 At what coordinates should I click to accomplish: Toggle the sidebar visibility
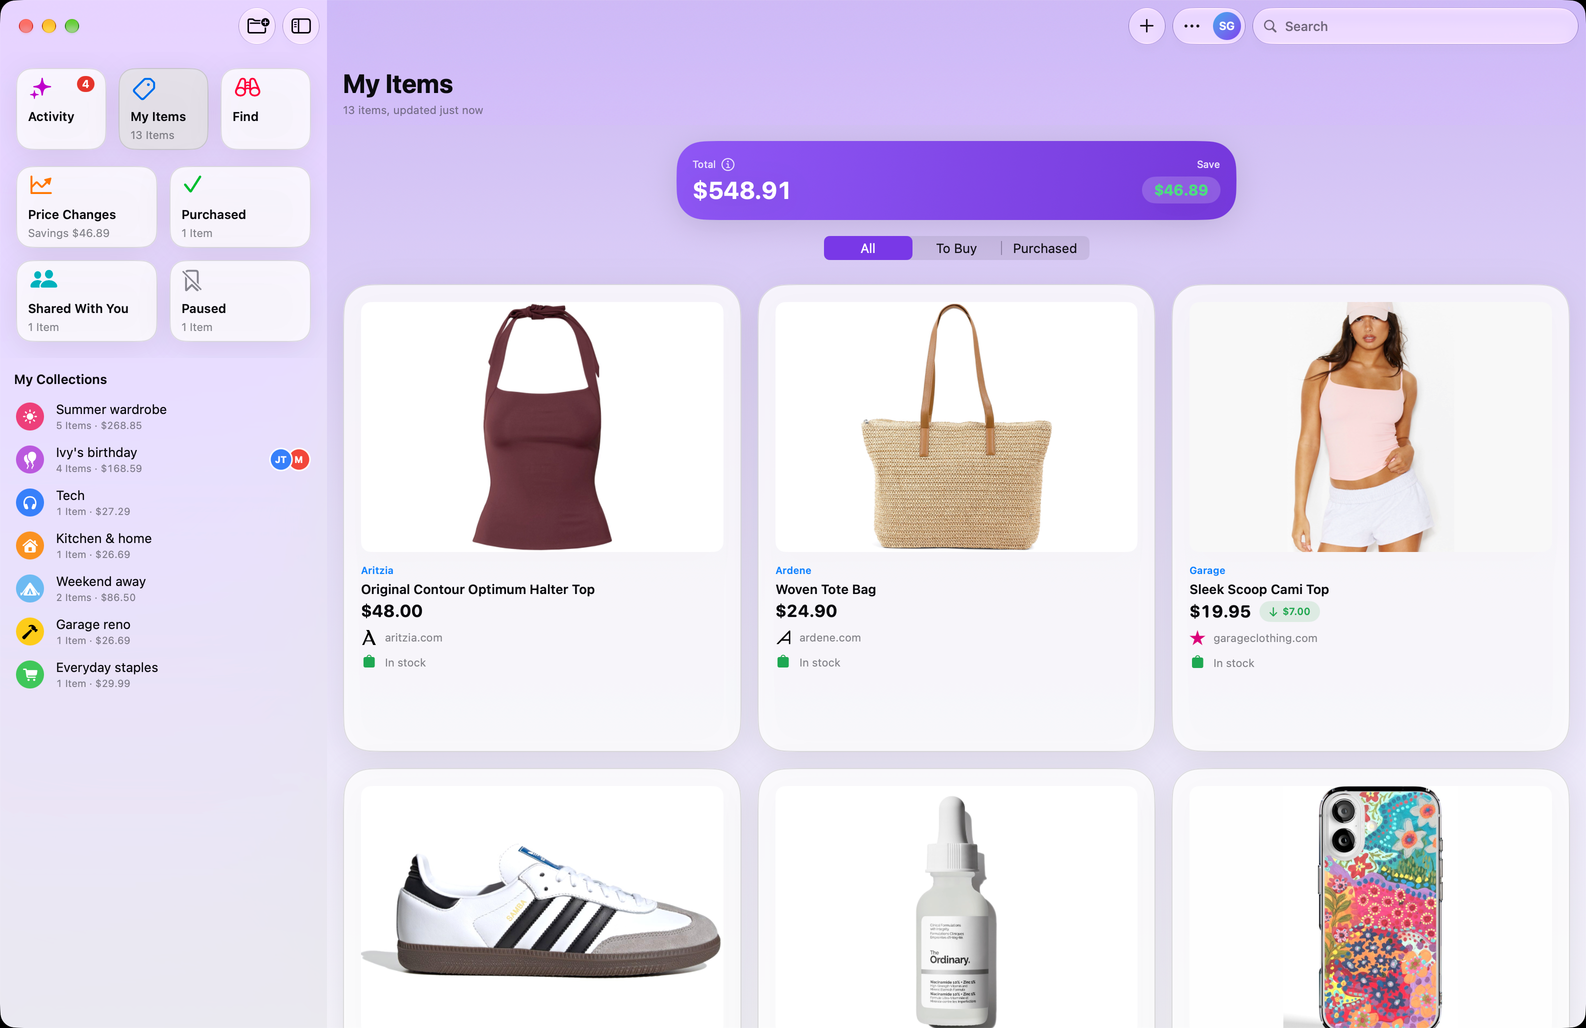301,26
